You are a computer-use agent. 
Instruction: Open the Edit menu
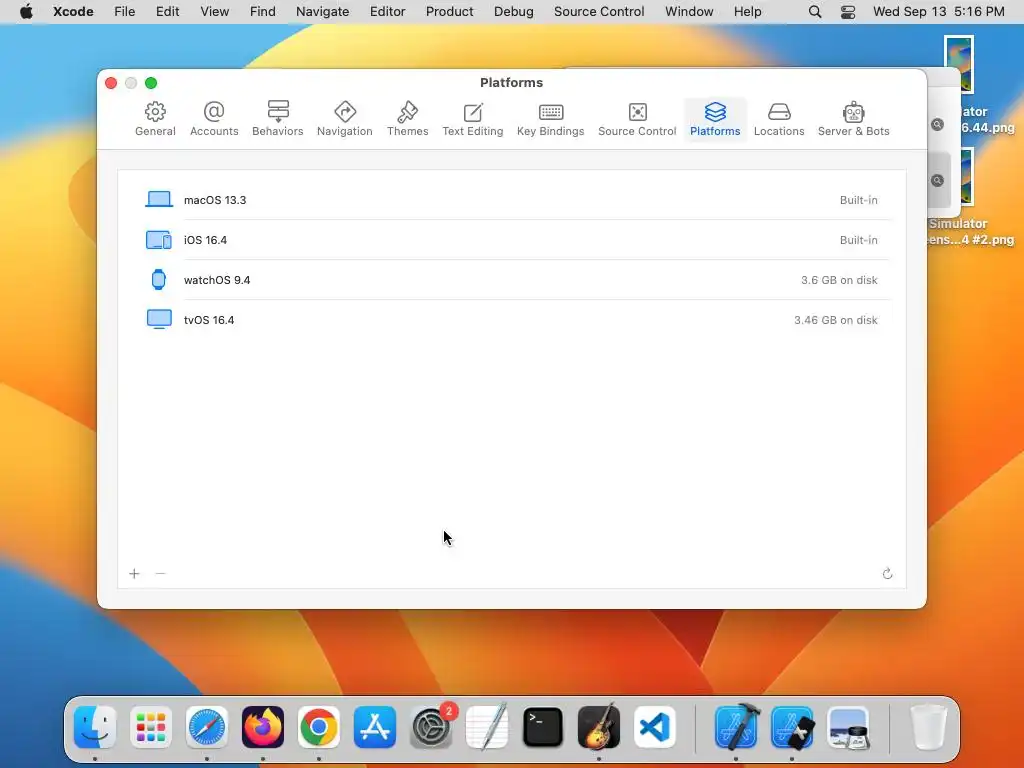[167, 12]
